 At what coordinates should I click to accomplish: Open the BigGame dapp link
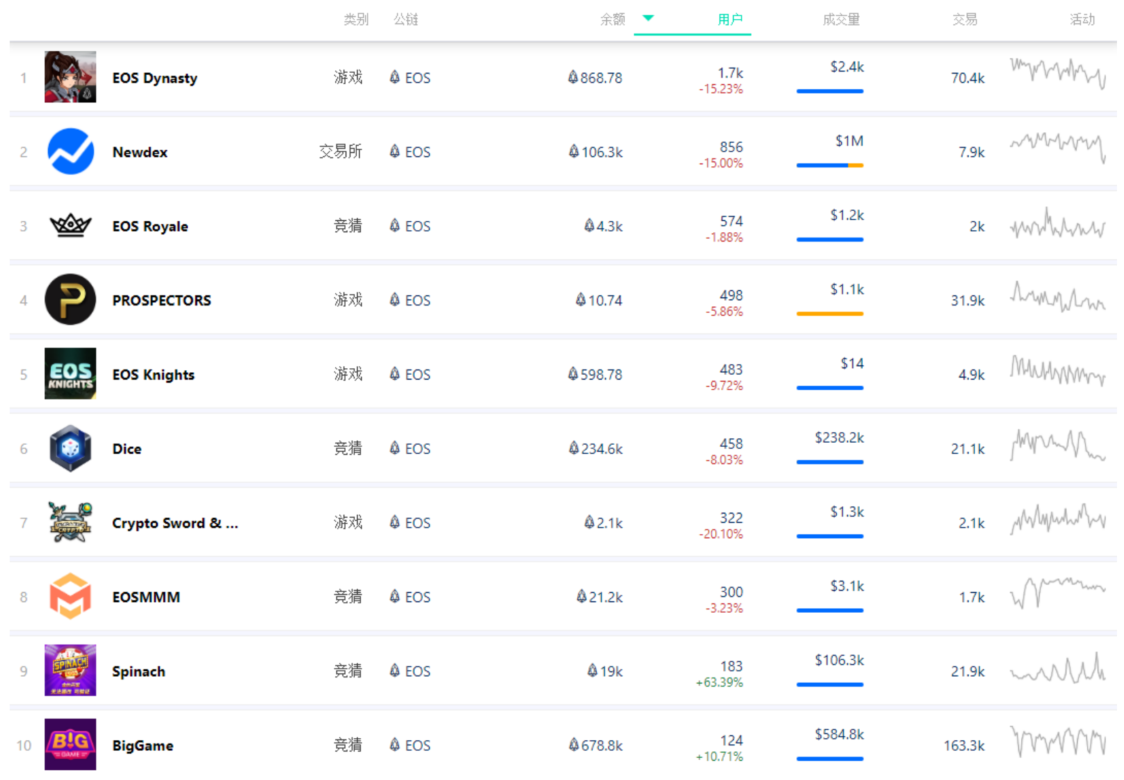pyautogui.click(x=143, y=746)
